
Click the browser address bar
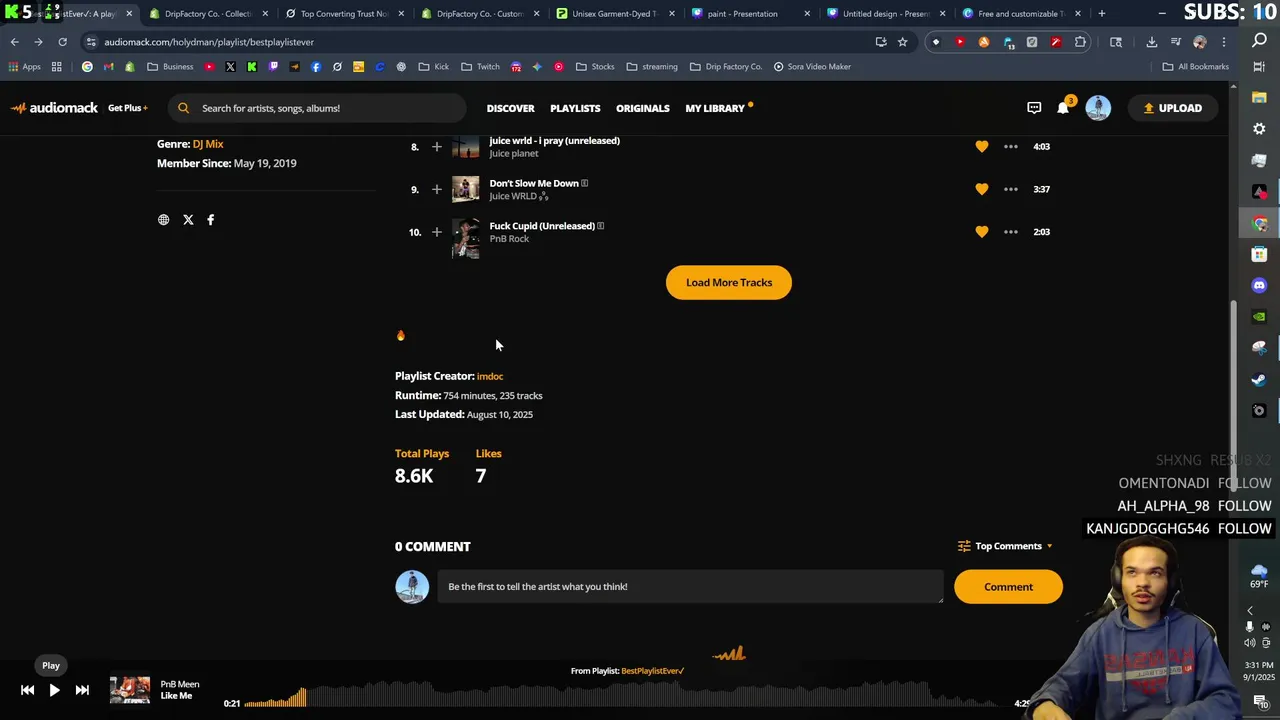coord(480,42)
